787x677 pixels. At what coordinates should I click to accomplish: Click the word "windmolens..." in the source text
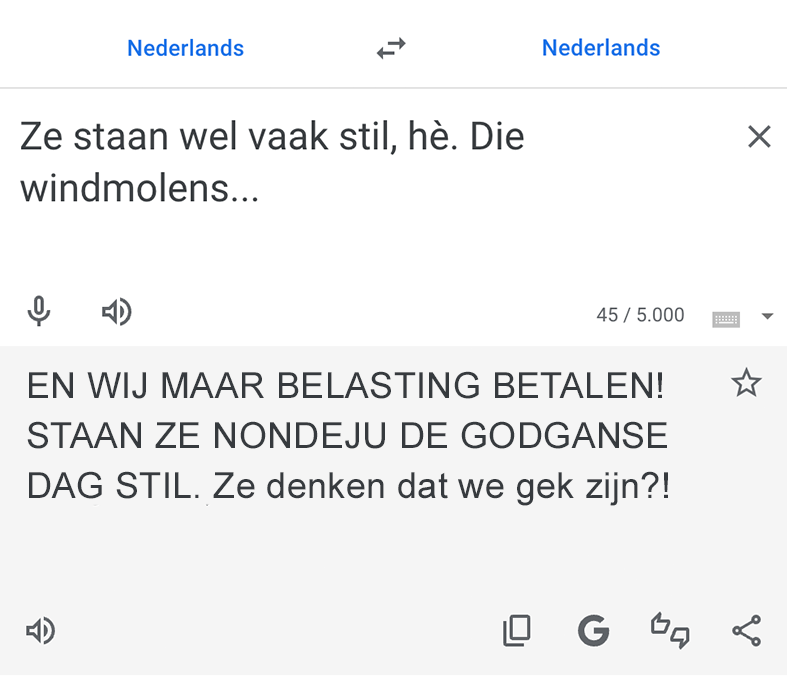pyautogui.click(x=140, y=189)
